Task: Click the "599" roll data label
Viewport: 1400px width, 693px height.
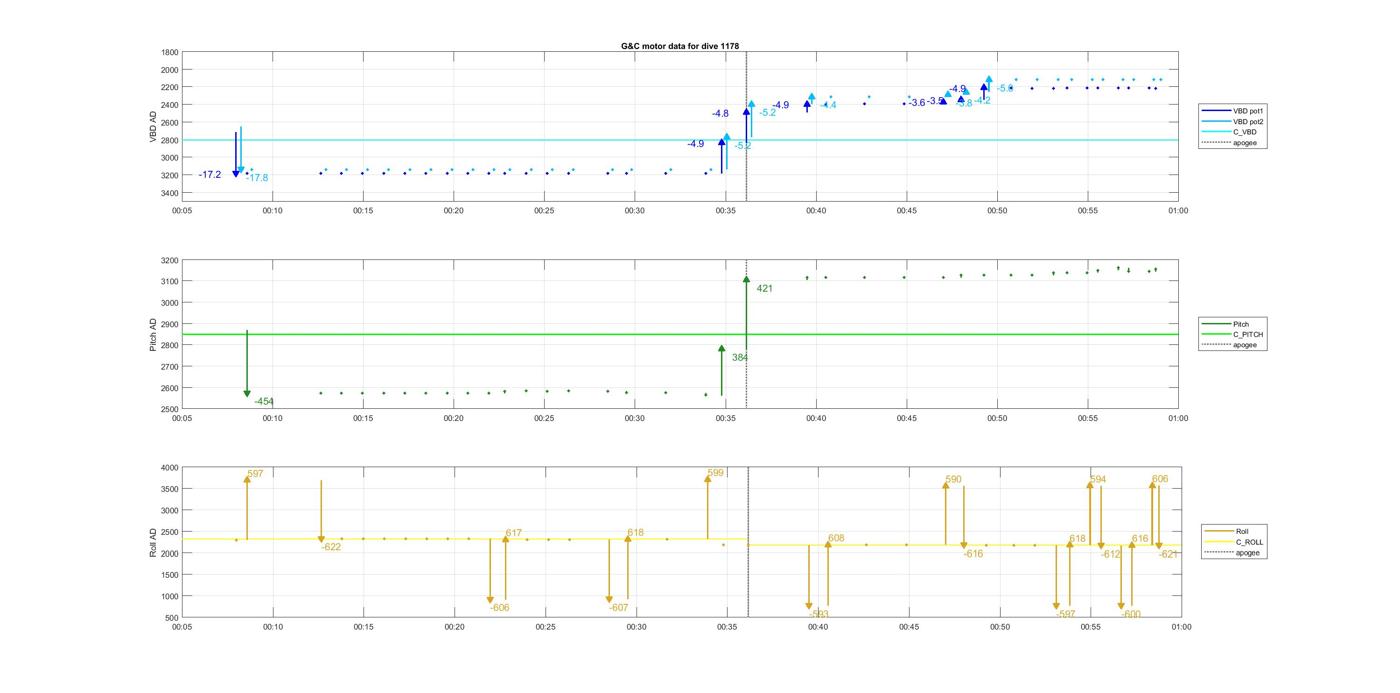Action: tap(715, 473)
